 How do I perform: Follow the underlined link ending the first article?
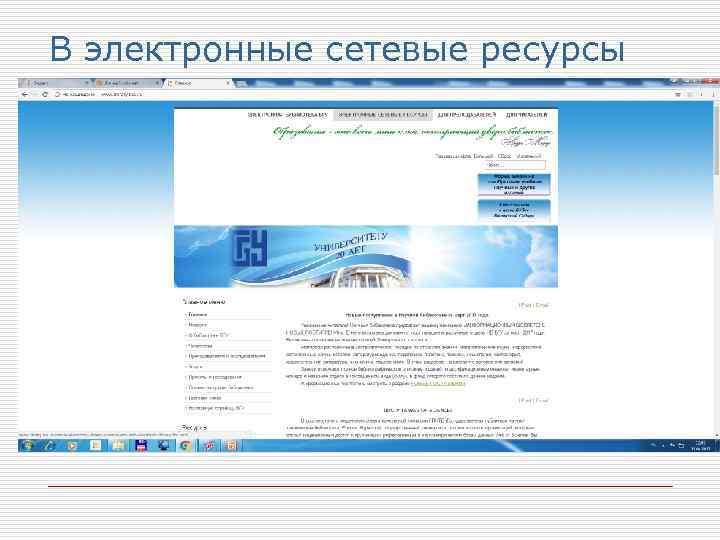pos(438,383)
